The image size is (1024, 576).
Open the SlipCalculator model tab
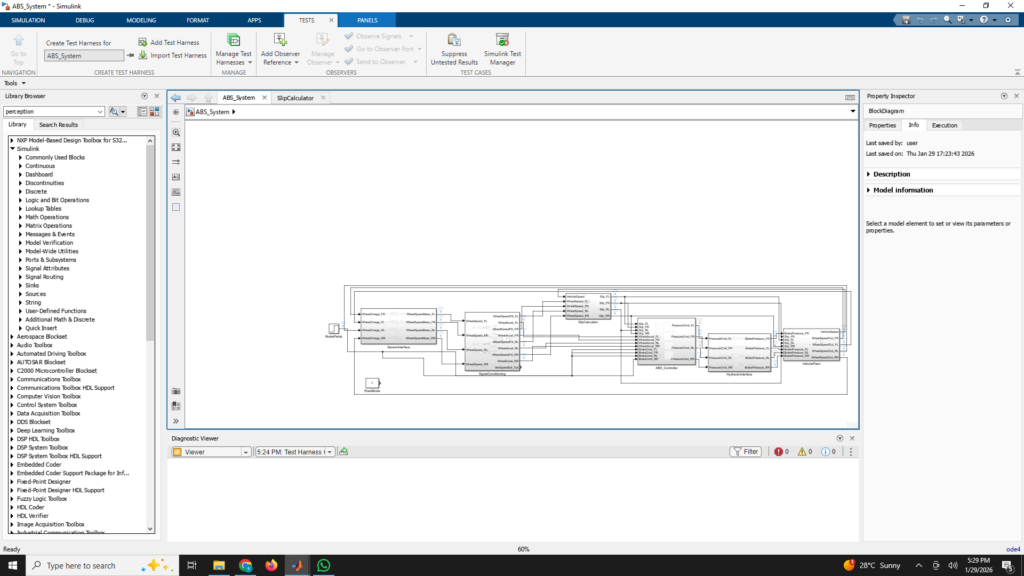[x=295, y=98]
